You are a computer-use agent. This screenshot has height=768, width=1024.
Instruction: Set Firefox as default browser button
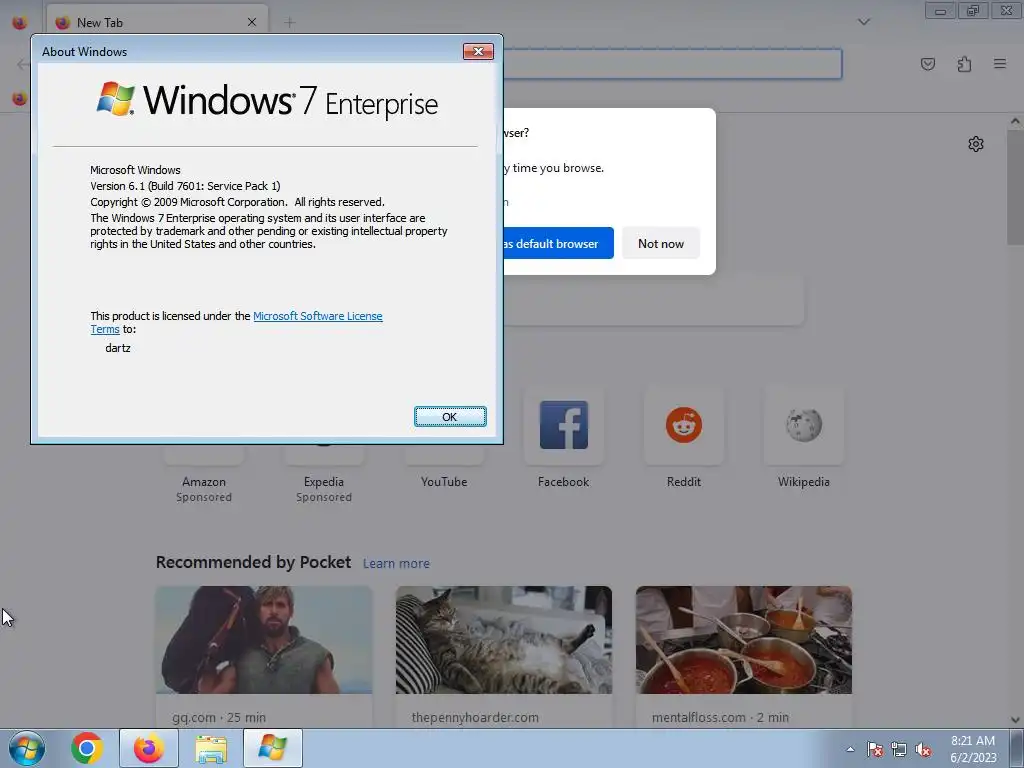coord(558,244)
